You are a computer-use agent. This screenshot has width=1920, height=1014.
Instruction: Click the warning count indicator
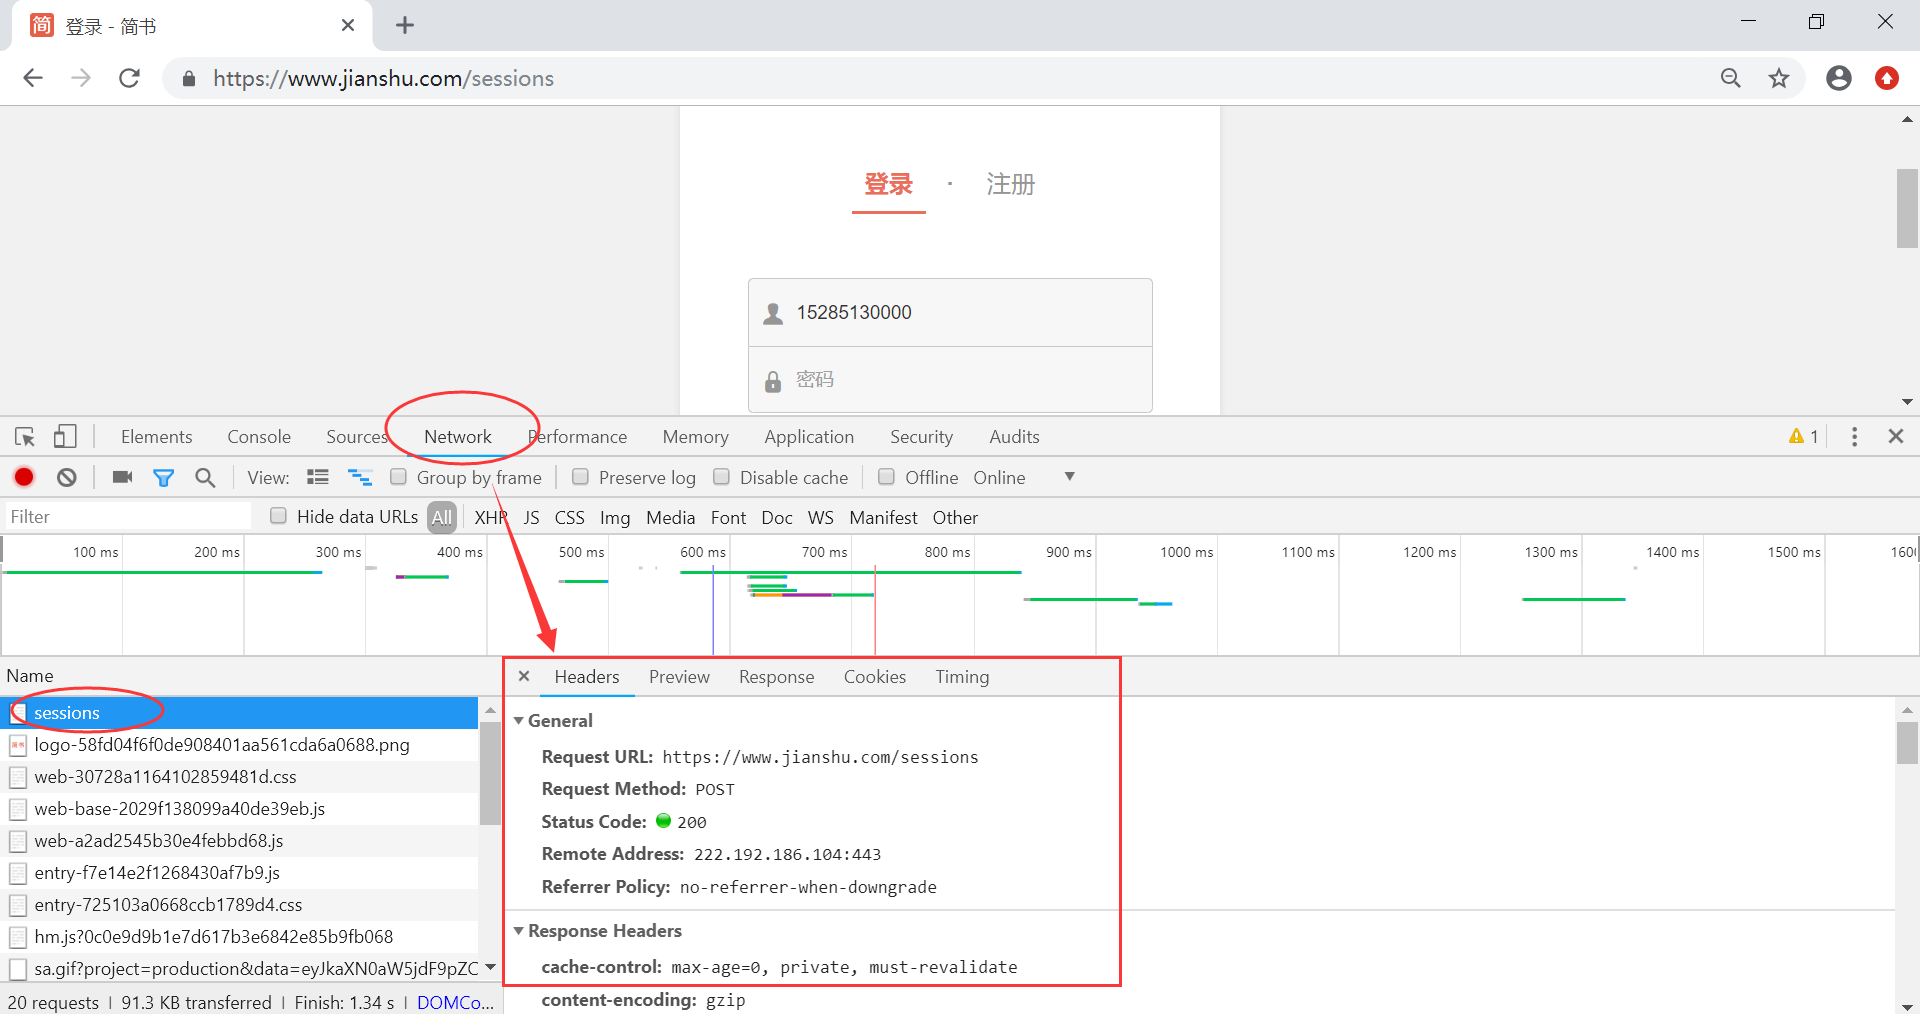click(1804, 437)
